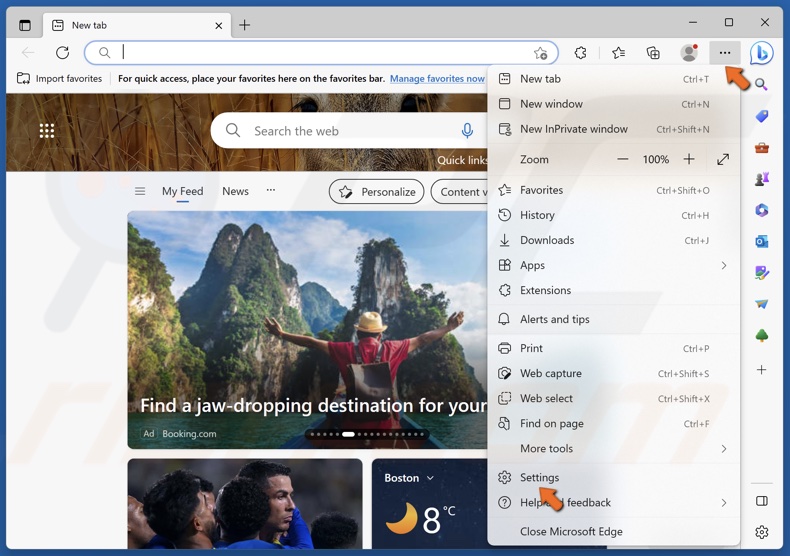This screenshot has width=790, height=556.
Task: Open the feed ellipsis more options
Action: [x=271, y=190]
